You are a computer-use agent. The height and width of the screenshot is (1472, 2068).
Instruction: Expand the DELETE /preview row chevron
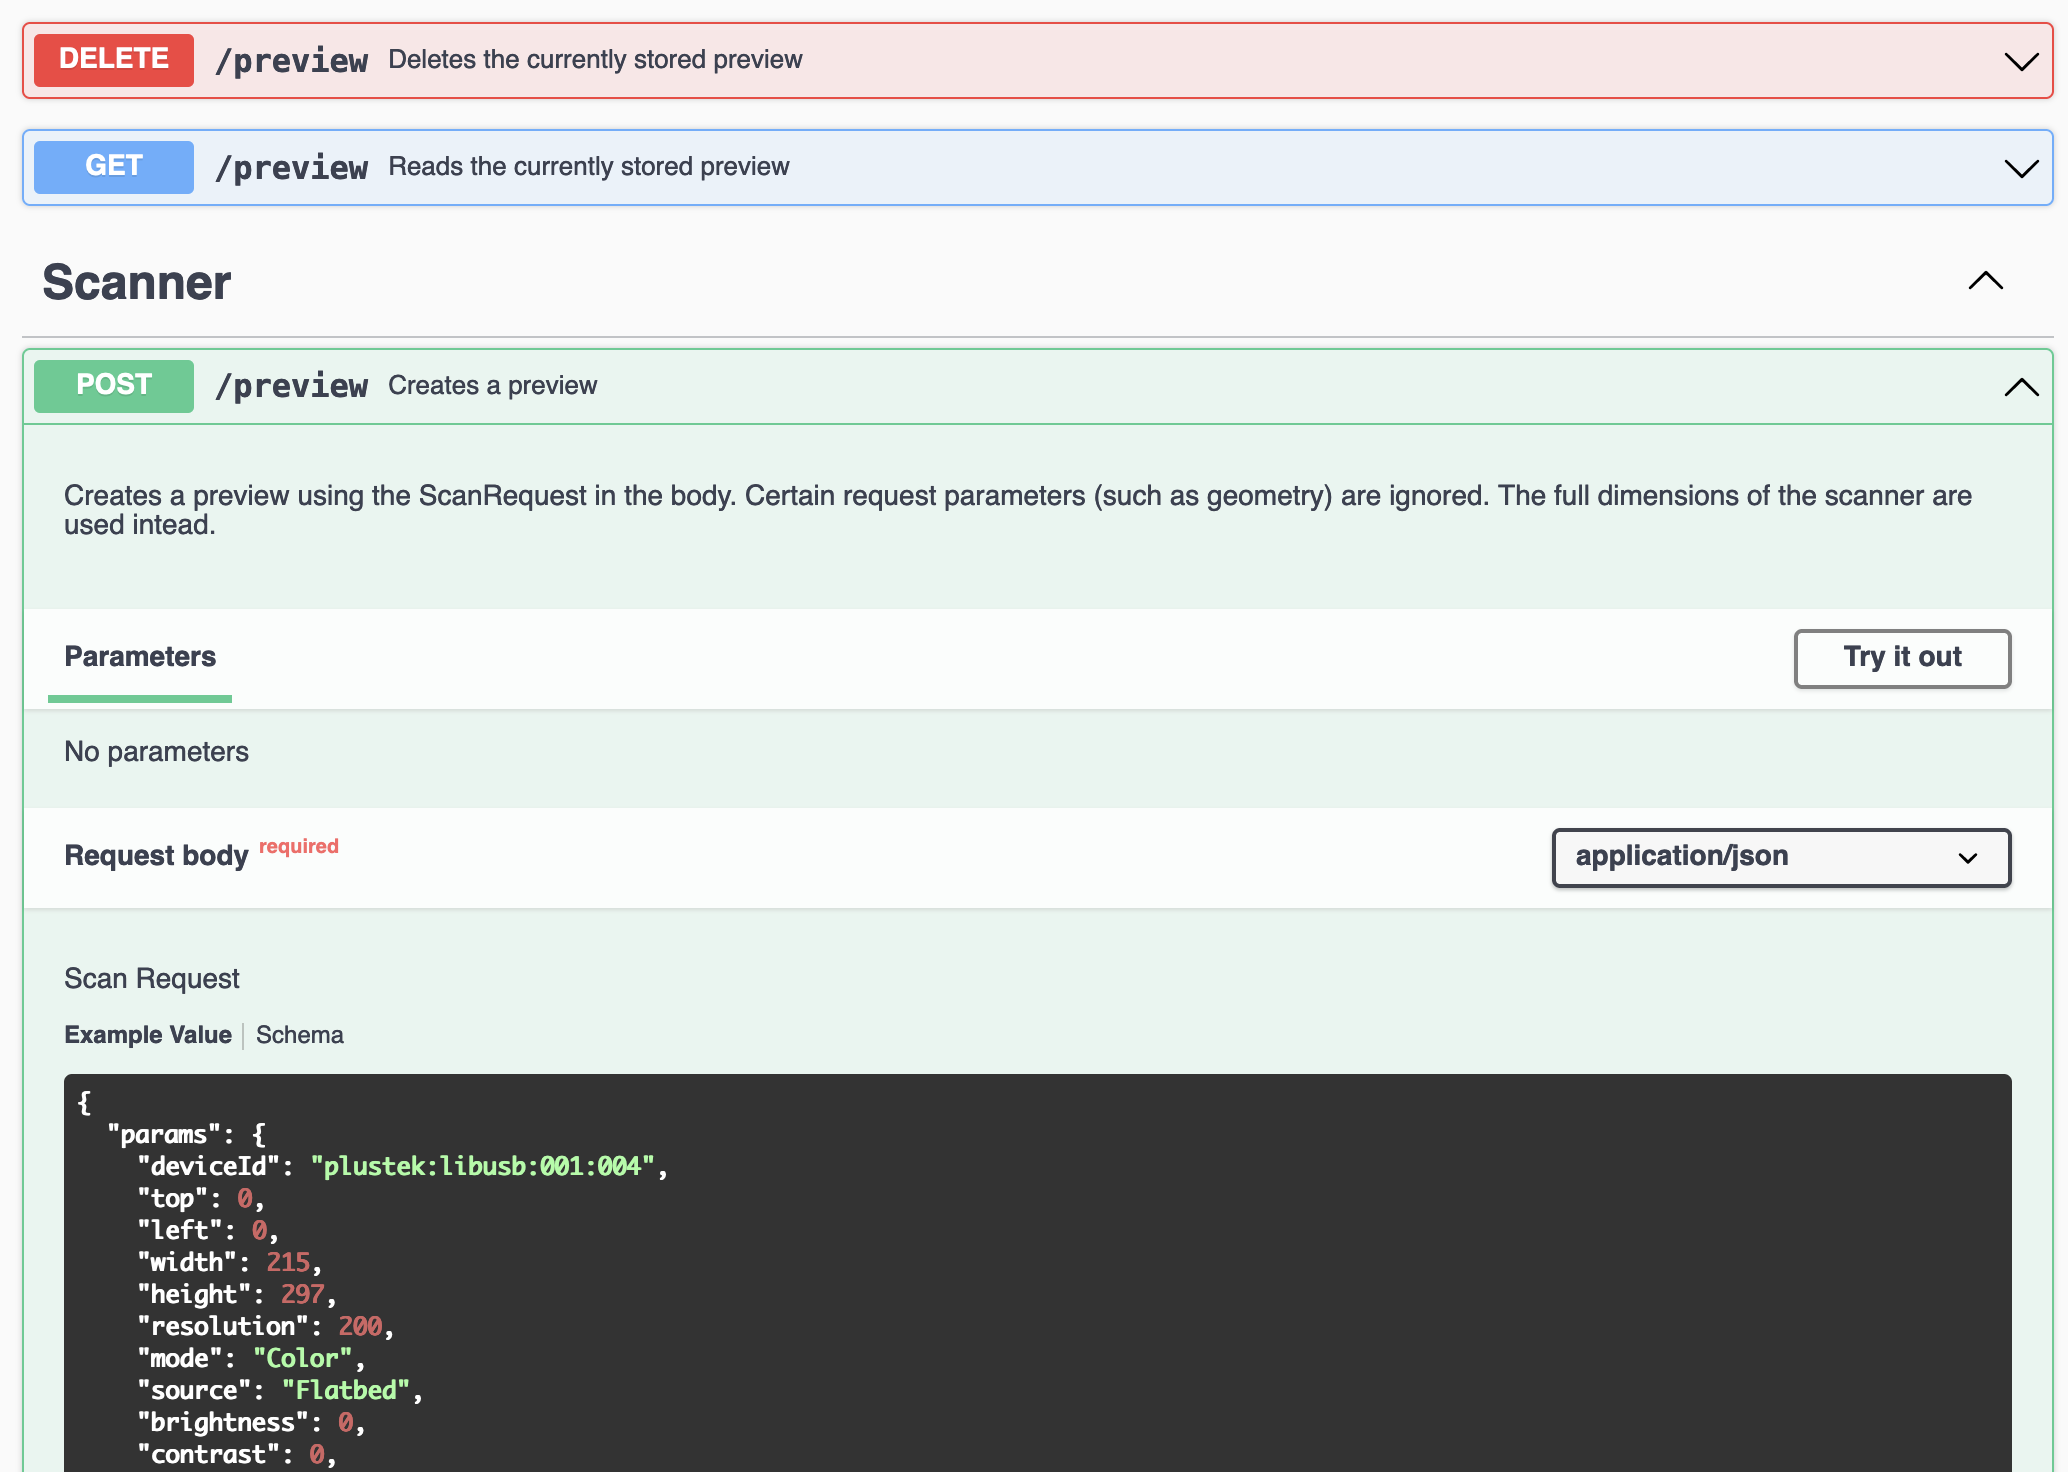tap(2021, 61)
